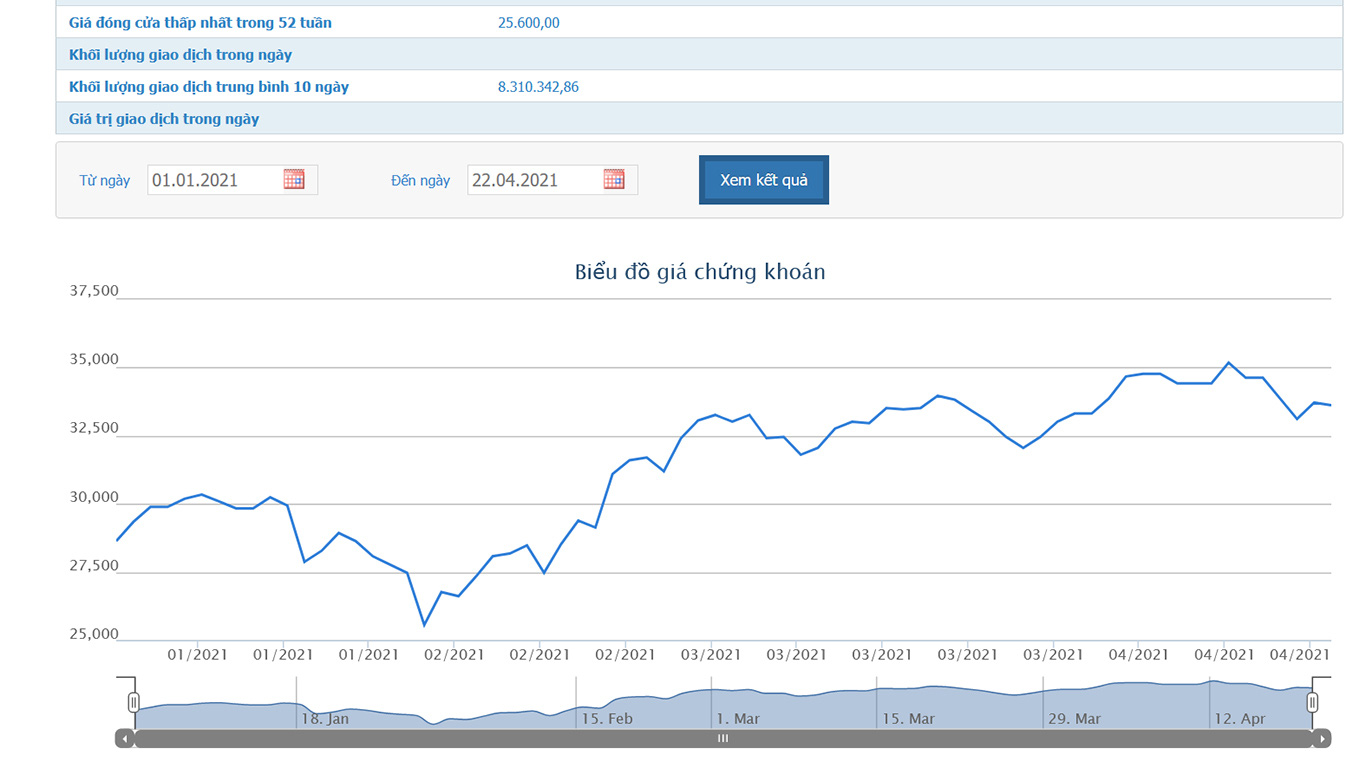1366x767 pixels.
Task: Click the chart title "Biểu đồ giá chứng khoán"
Action: click(x=700, y=272)
